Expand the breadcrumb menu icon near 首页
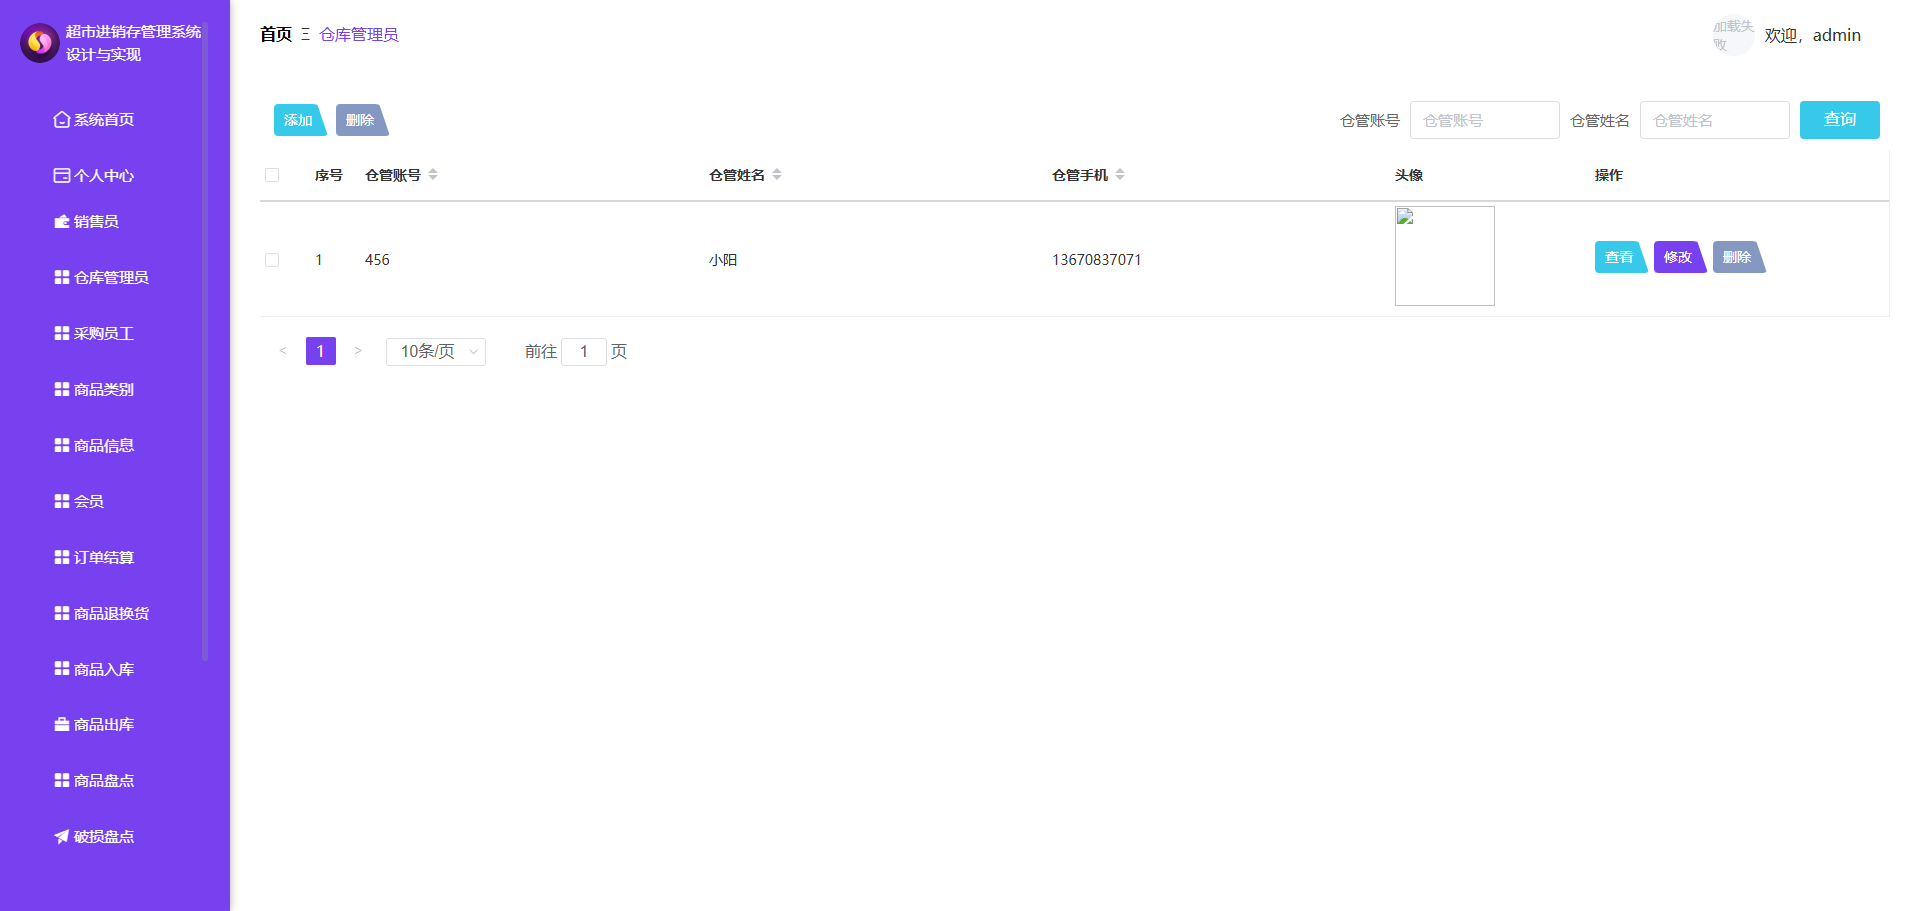Image resolution: width=1920 pixels, height=911 pixels. click(303, 34)
